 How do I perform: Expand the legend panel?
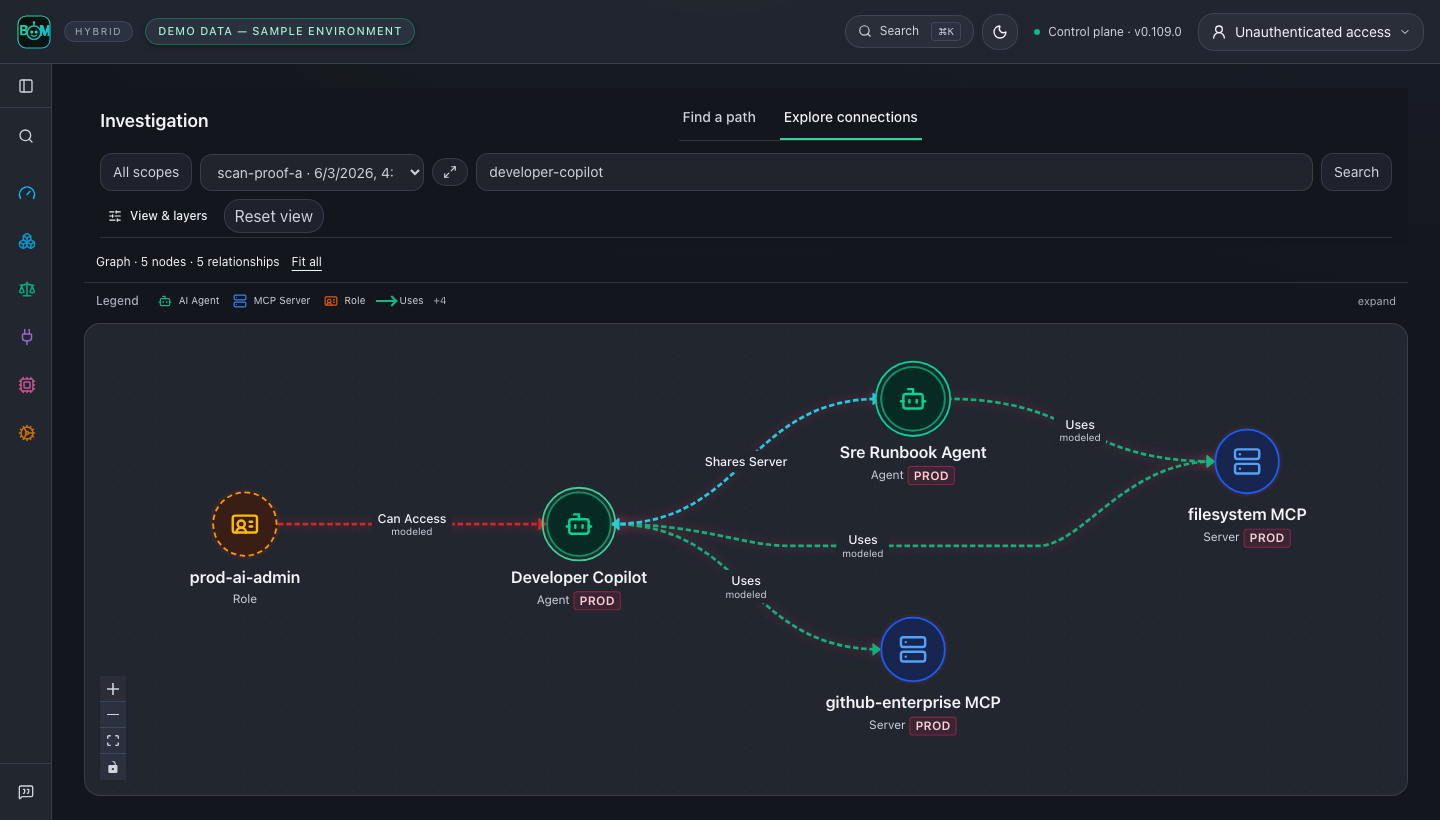(1376, 301)
